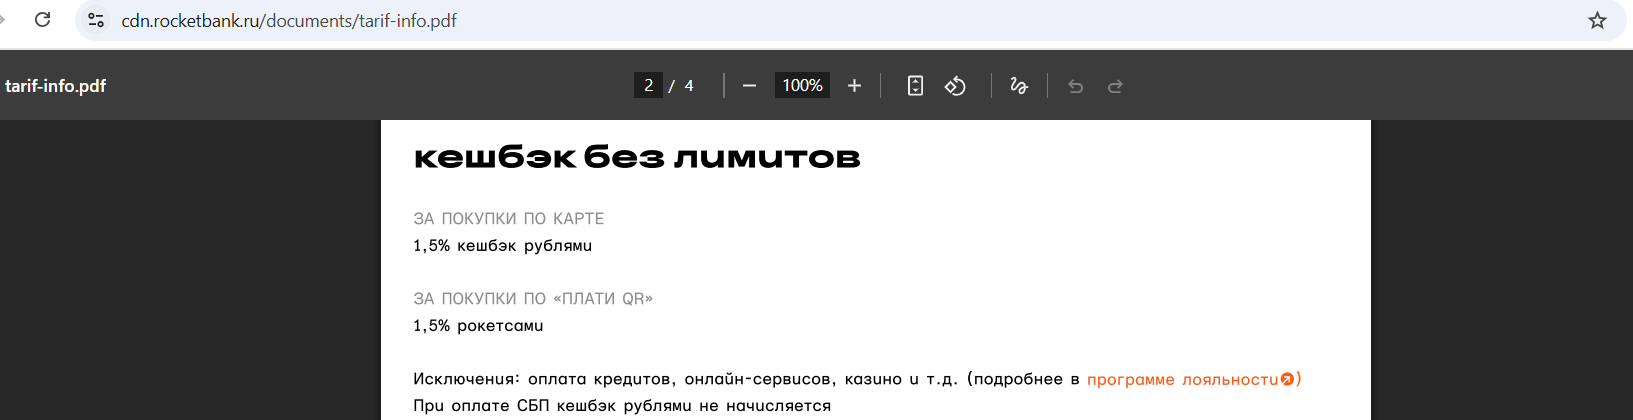Bookmark this page with the star icon

point(1597,20)
